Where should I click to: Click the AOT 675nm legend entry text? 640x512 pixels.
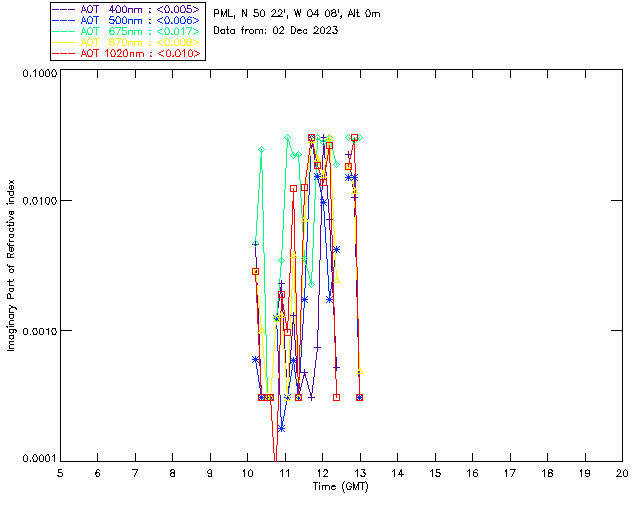140,31
